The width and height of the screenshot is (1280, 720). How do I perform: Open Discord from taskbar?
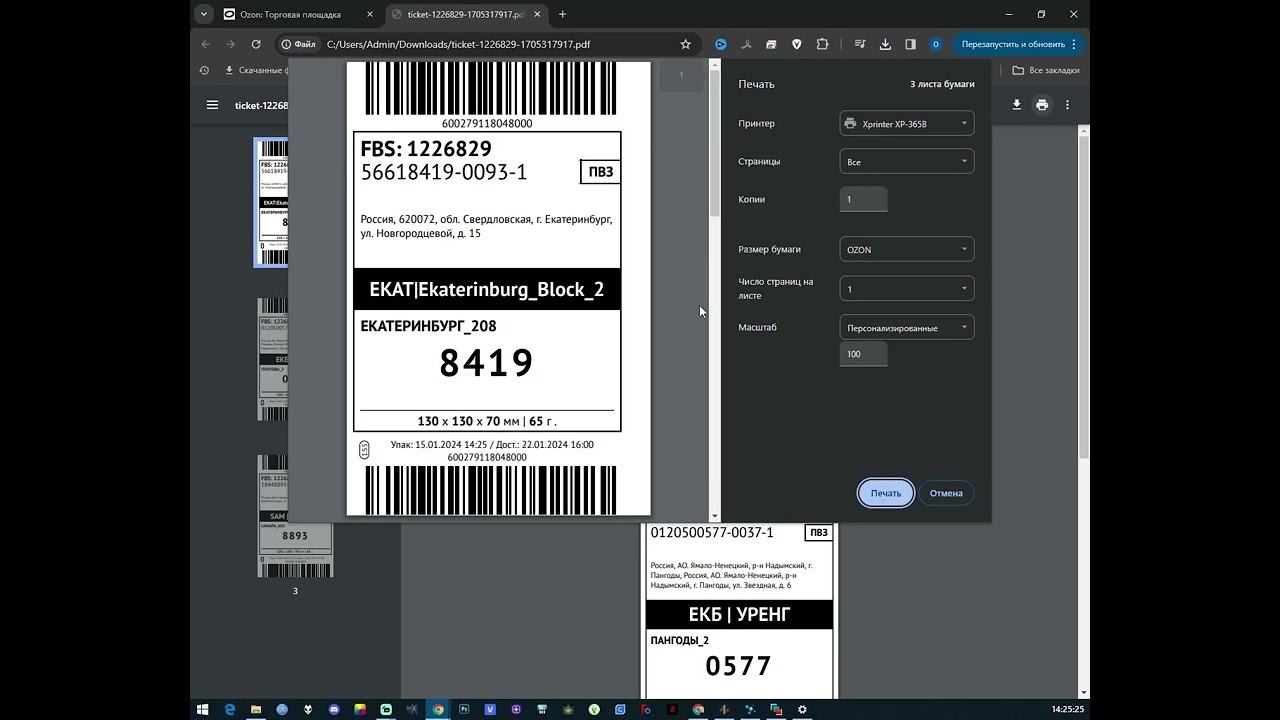coord(334,709)
